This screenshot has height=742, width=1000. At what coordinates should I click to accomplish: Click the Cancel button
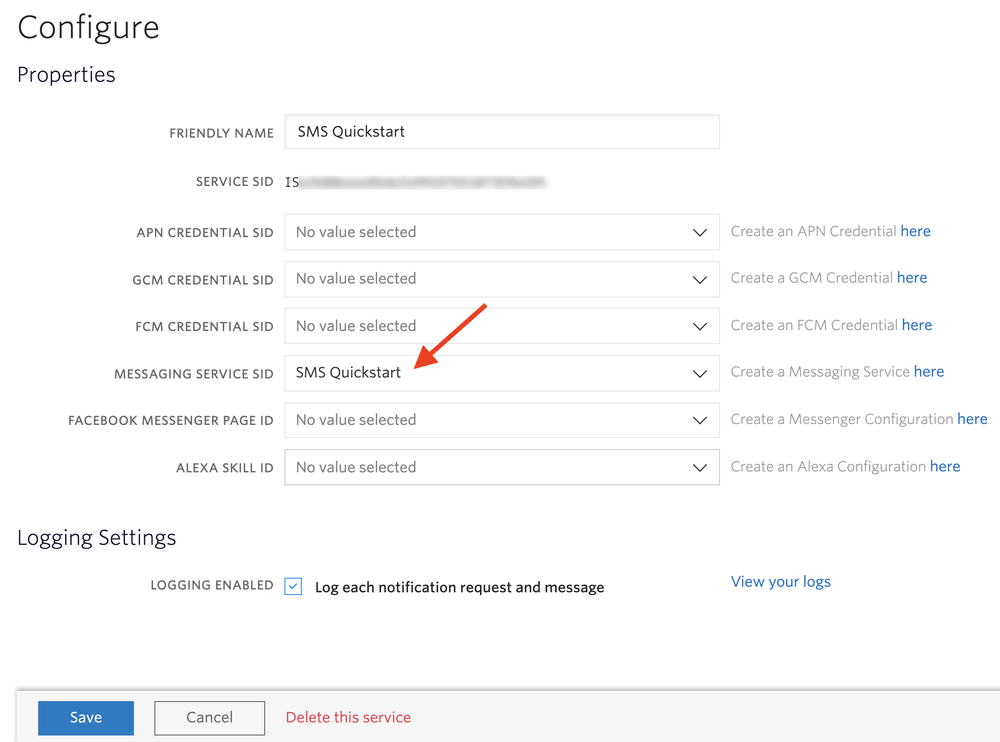(209, 717)
